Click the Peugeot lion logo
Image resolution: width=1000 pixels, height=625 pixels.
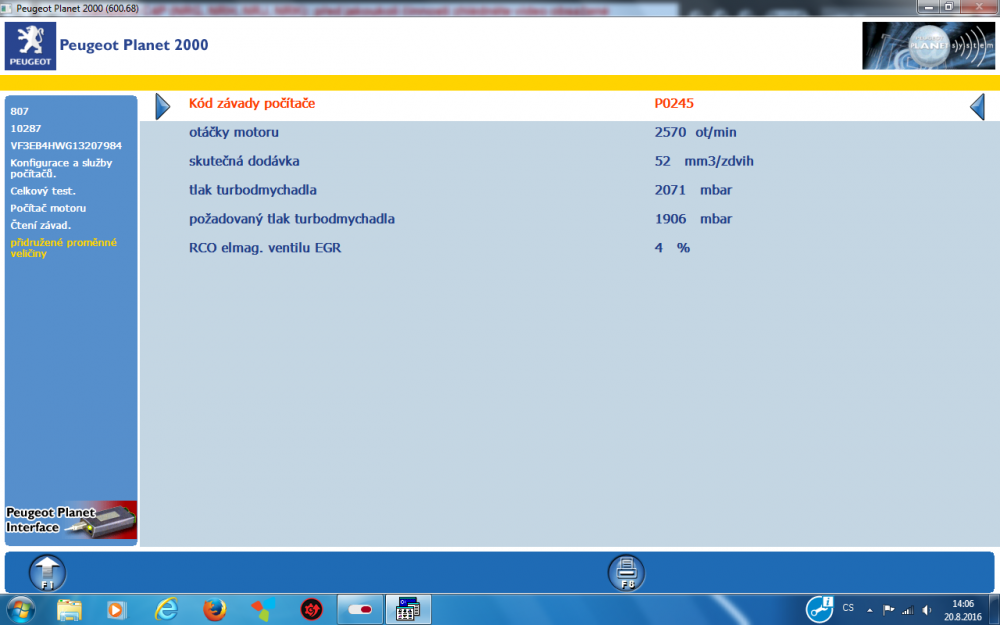coord(30,46)
